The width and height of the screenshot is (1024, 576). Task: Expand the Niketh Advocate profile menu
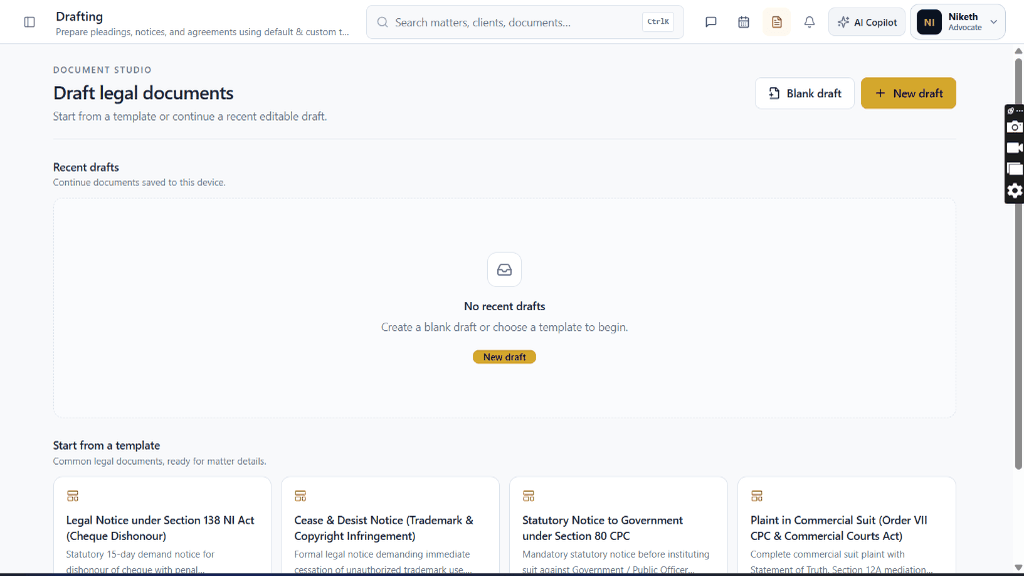coord(958,22)
